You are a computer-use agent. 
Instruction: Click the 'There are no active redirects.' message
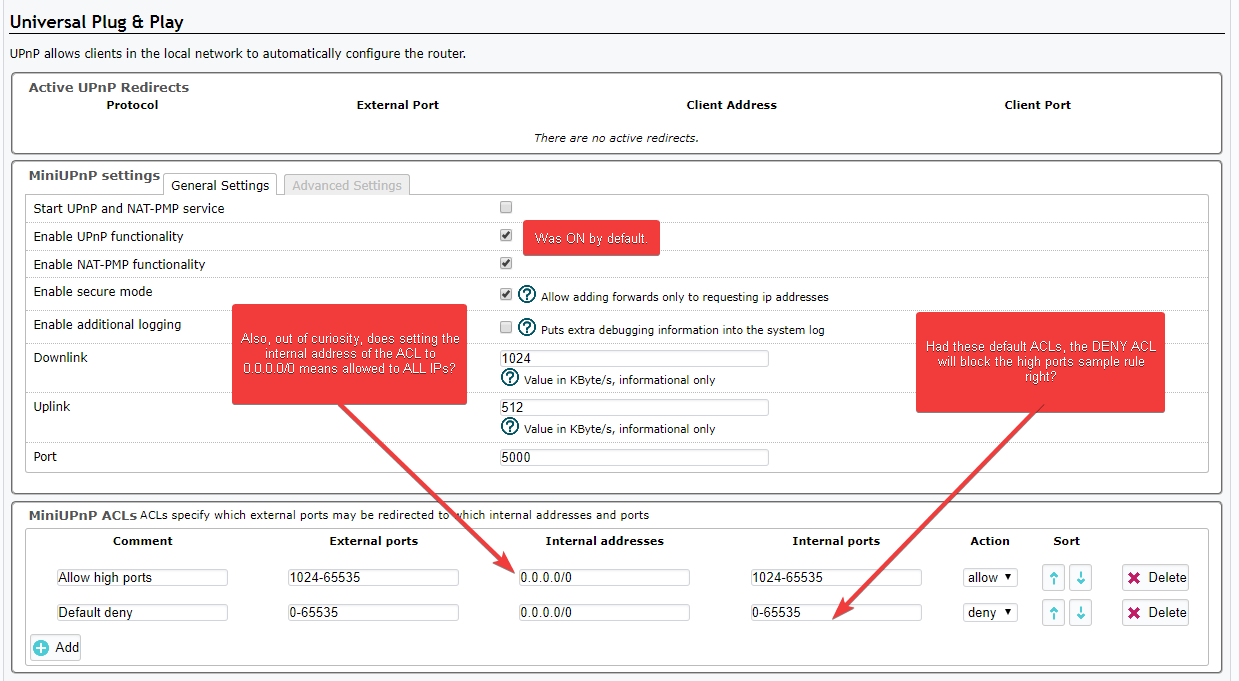[616, 138]
